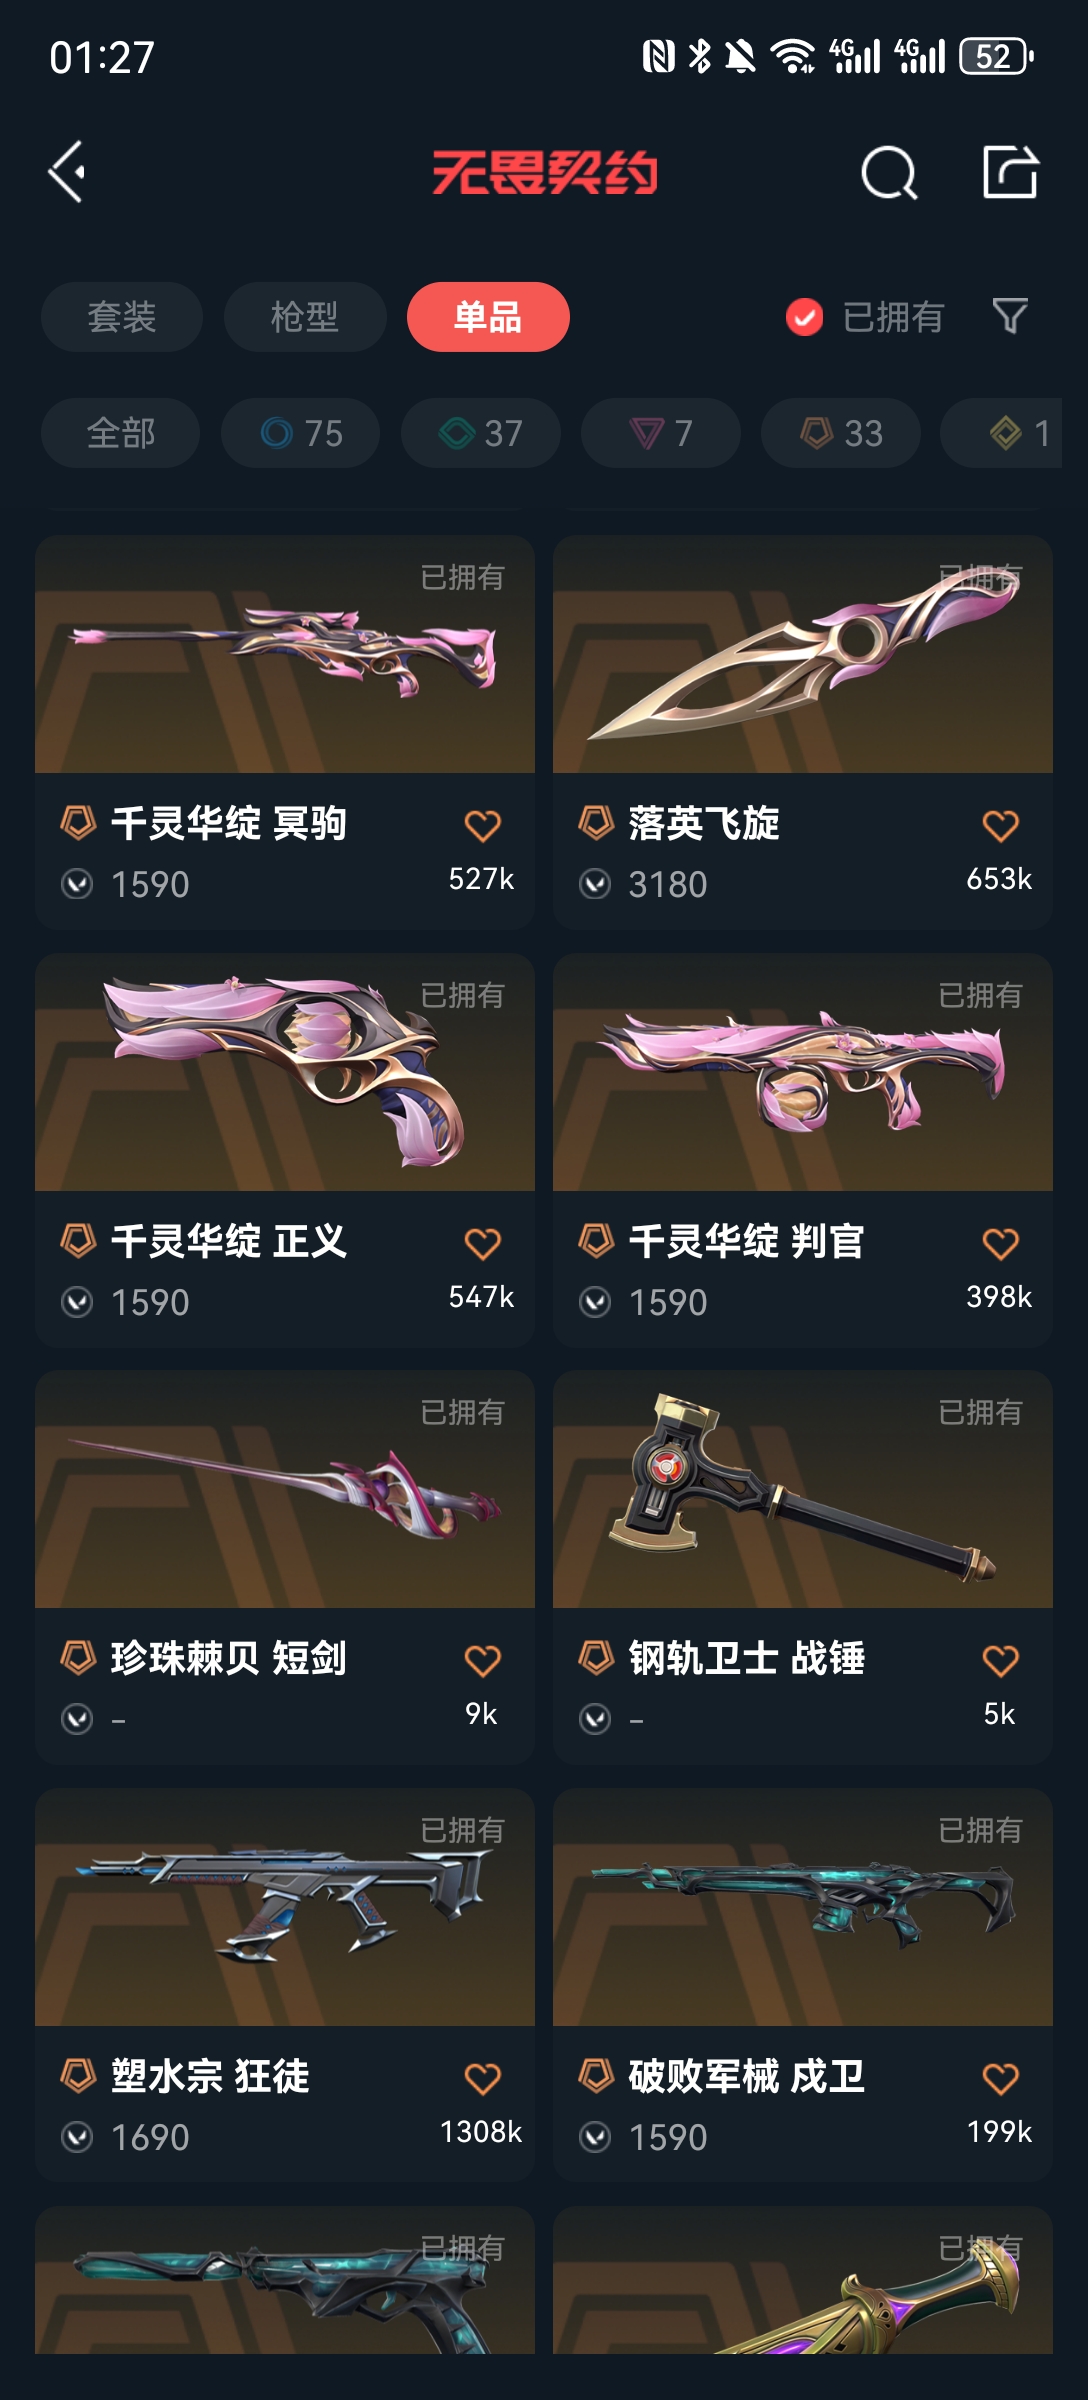Switch to the 枪型 tab
Viewport: 1088px width, 2400px height.
(x=305, y=317)
